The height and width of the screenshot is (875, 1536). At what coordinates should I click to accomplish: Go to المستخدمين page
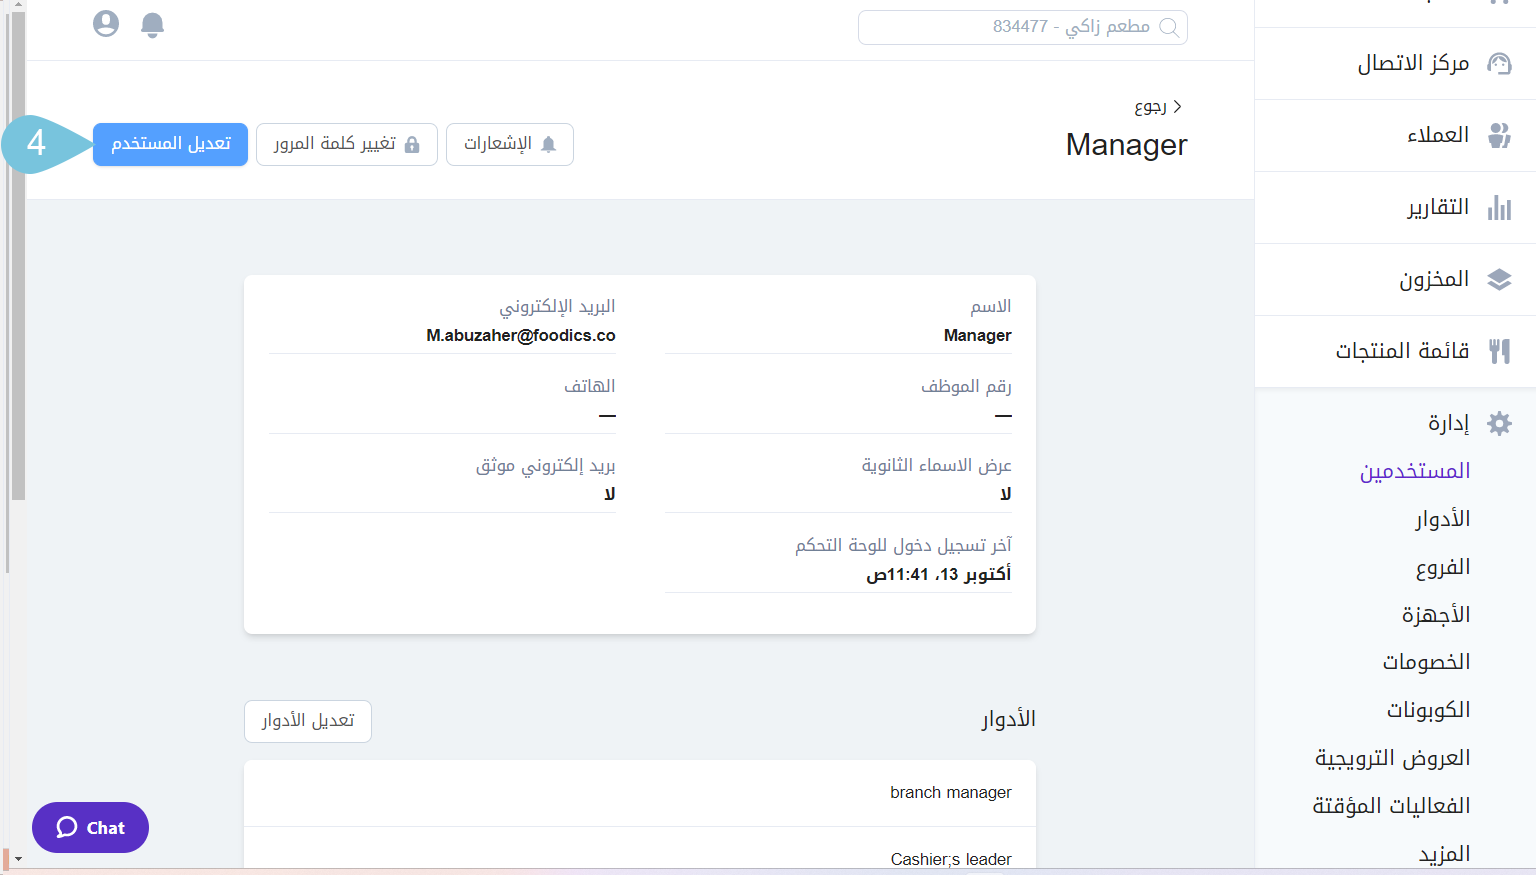pos(1415,471)
